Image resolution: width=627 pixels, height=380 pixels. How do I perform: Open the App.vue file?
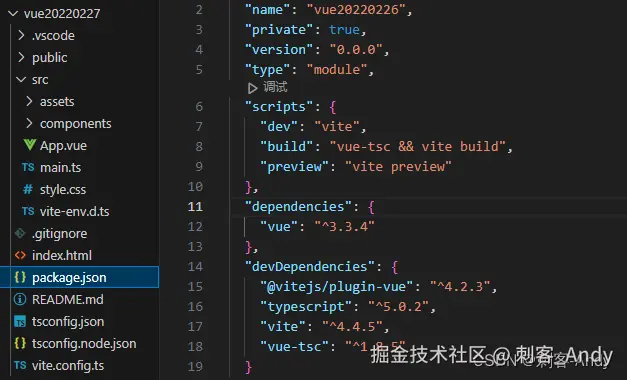[x=63, y=146]
